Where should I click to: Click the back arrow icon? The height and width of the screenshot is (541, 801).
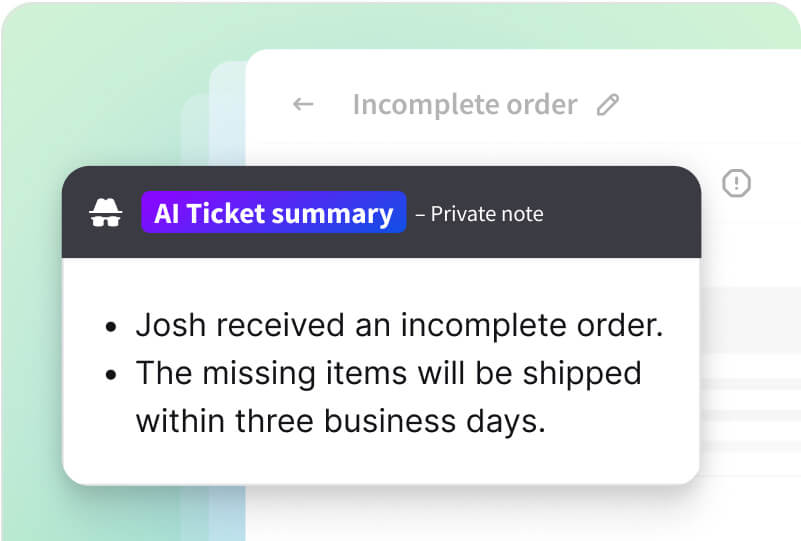coord(303,104)
